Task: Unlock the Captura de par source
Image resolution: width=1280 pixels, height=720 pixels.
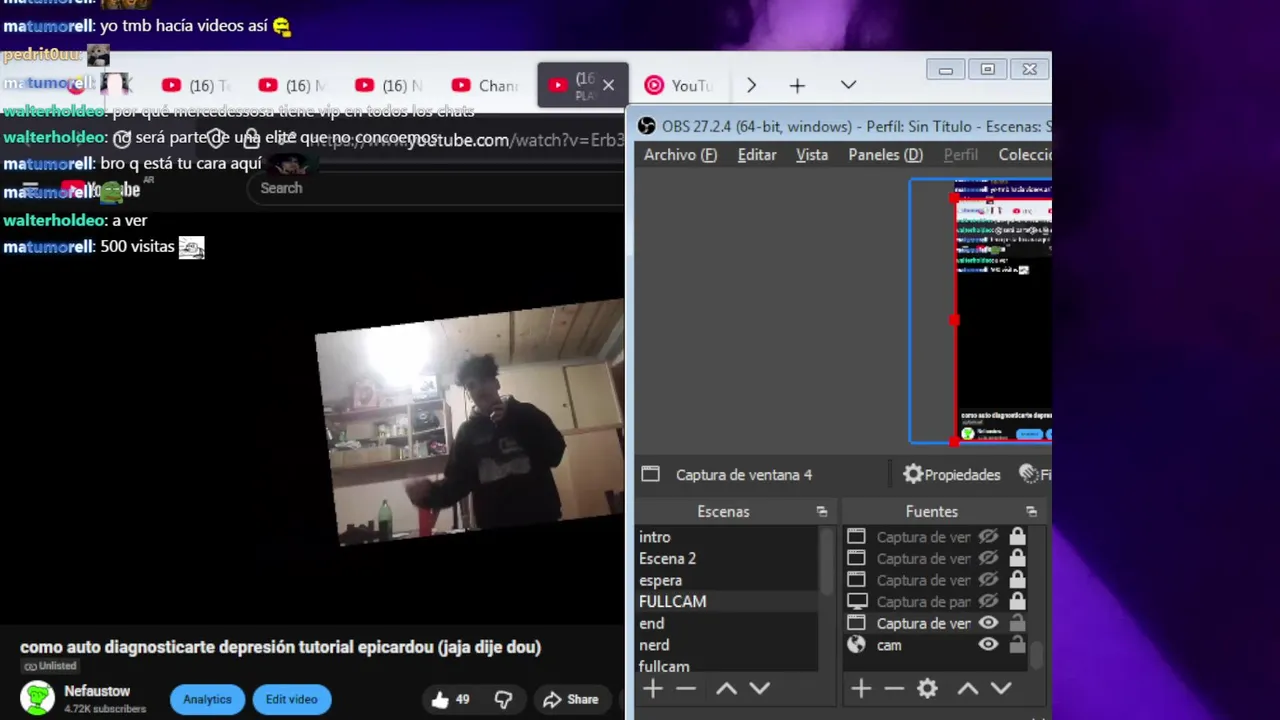Action: click(x=1017, y=601)
